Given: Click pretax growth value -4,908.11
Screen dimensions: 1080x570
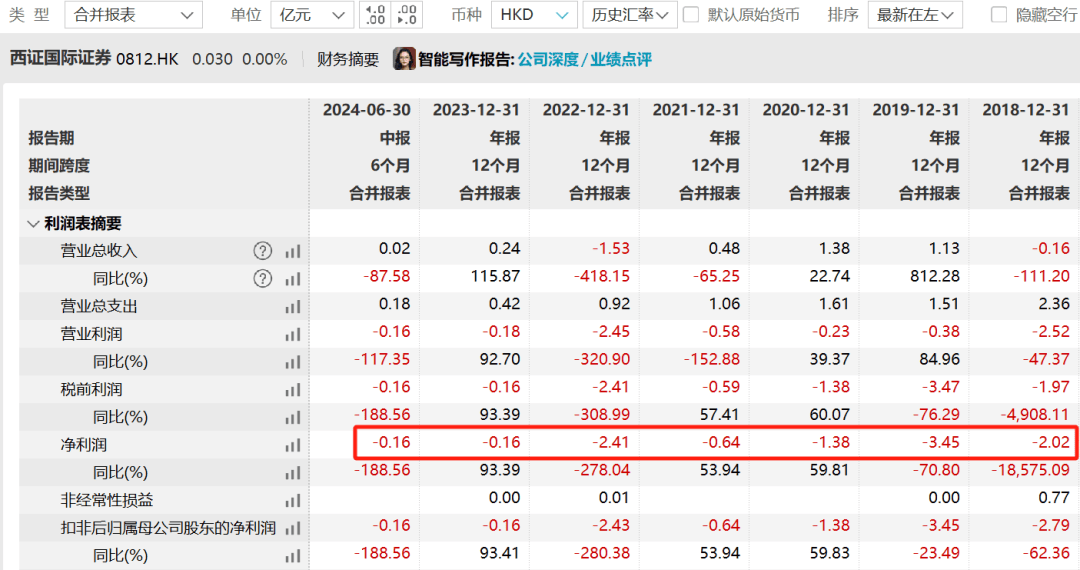Looking at the screenshot, I should pyautogui.click(x=1035, y=414).
